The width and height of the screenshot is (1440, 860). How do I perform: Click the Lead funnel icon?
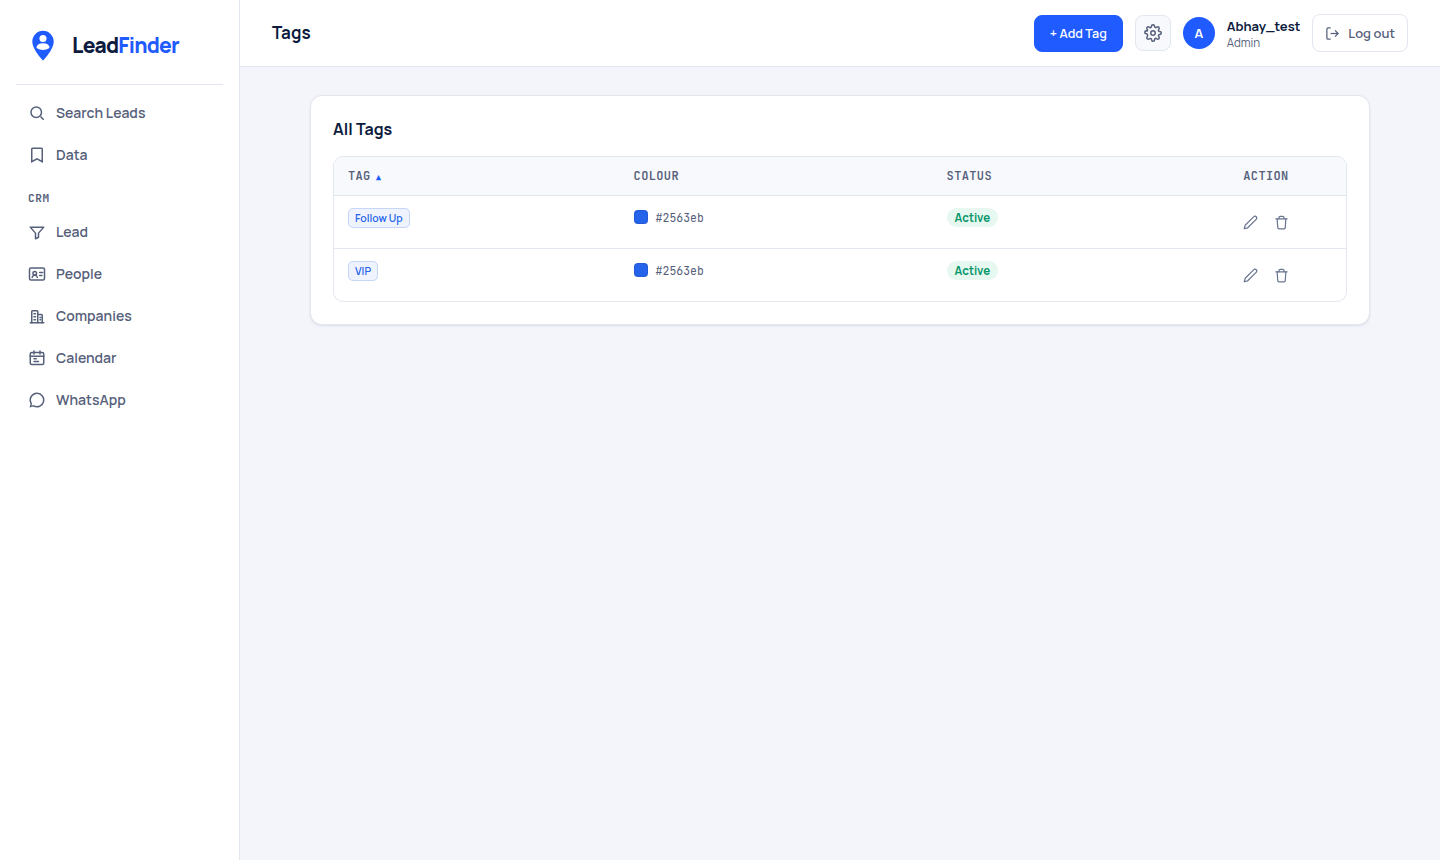point(37,232)
